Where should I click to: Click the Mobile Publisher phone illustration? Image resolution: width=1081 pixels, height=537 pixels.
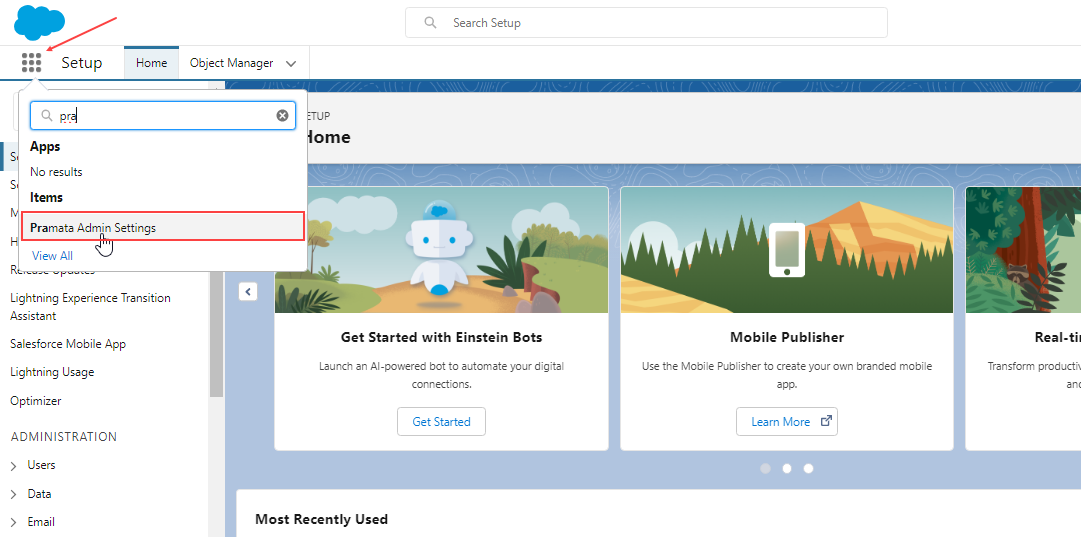tap(787, 250)
